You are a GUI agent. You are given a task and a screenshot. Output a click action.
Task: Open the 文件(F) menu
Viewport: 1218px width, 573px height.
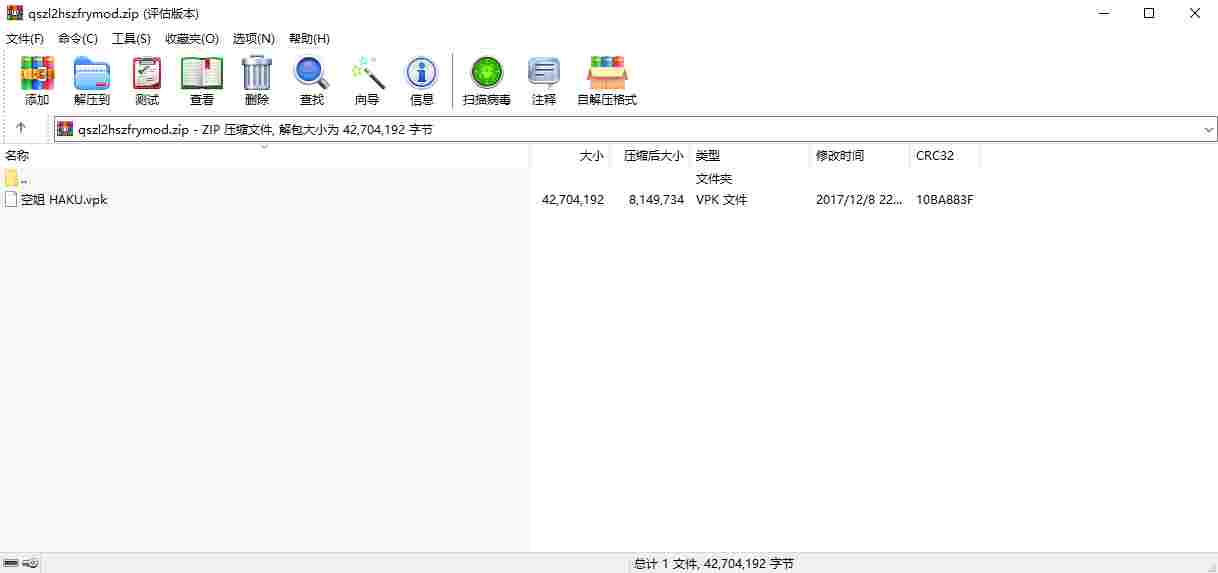click(x=25, y=38)
